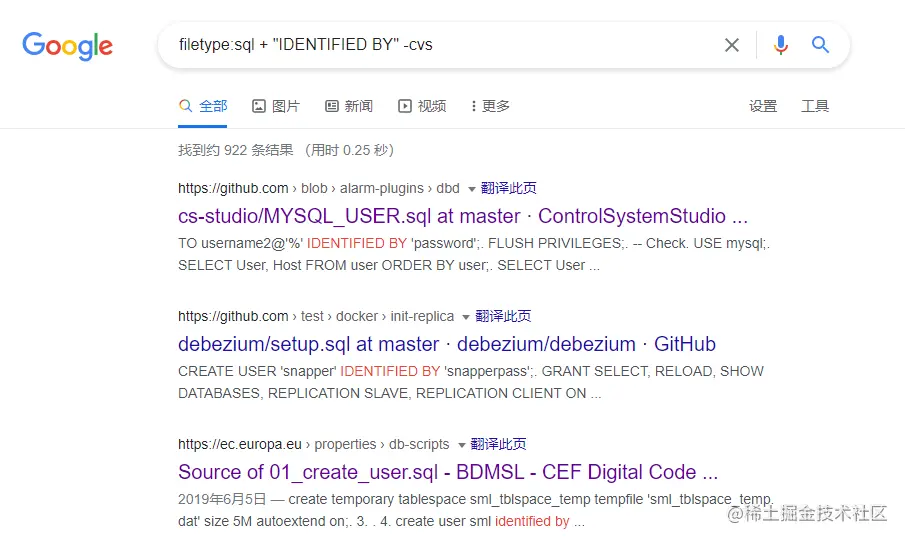Switch to the 新闻 tab
The width and height of the screenshot is (905, 541).
pos(349,106)
